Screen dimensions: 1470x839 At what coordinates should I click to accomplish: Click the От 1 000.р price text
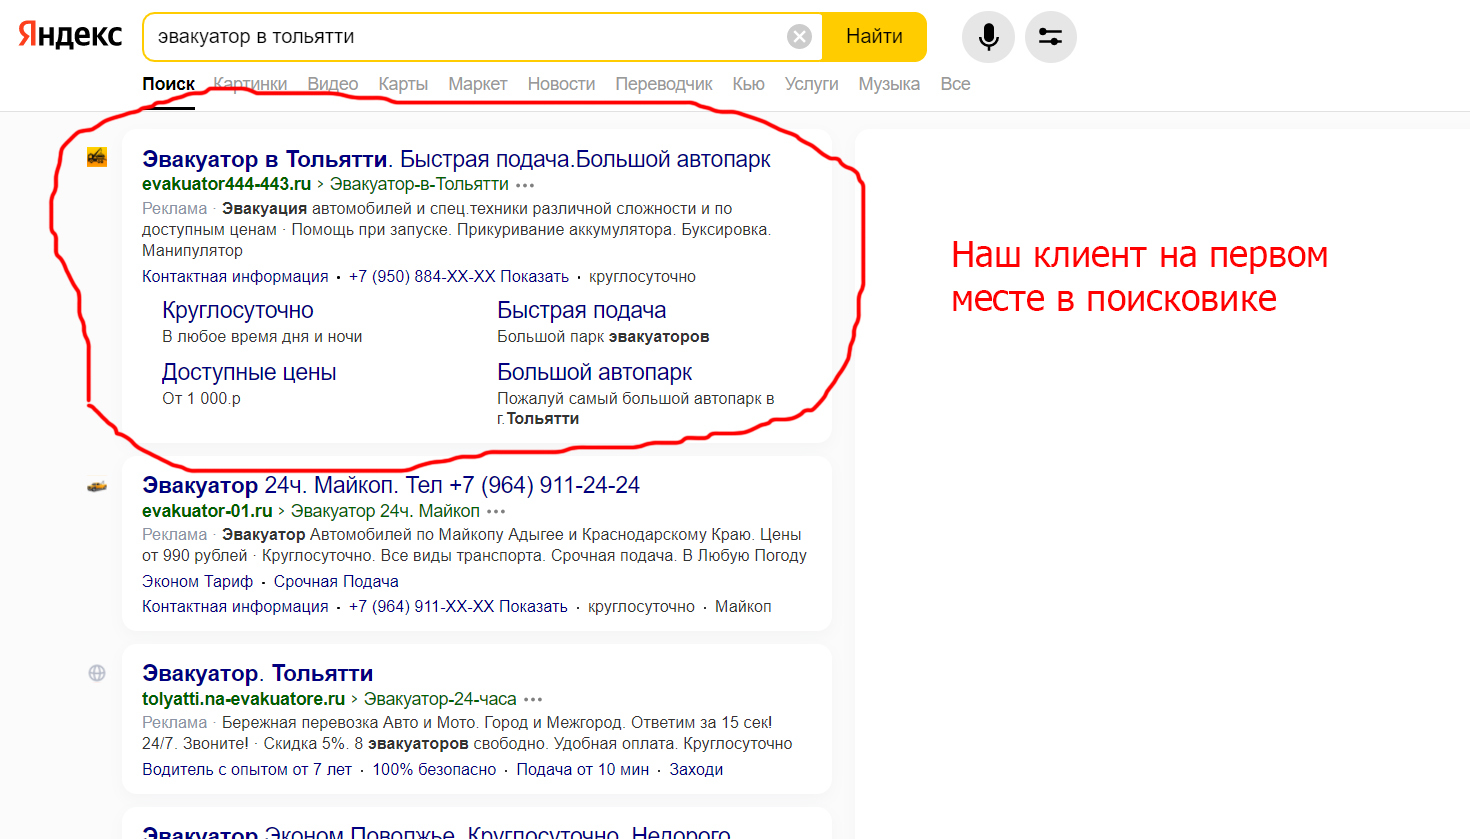point(201,399)
